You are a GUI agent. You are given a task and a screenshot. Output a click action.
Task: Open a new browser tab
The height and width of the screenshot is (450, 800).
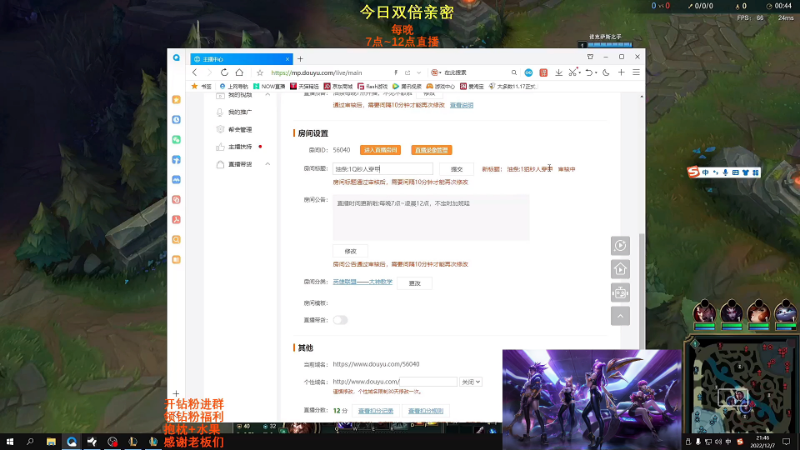(x=300, y=59)
